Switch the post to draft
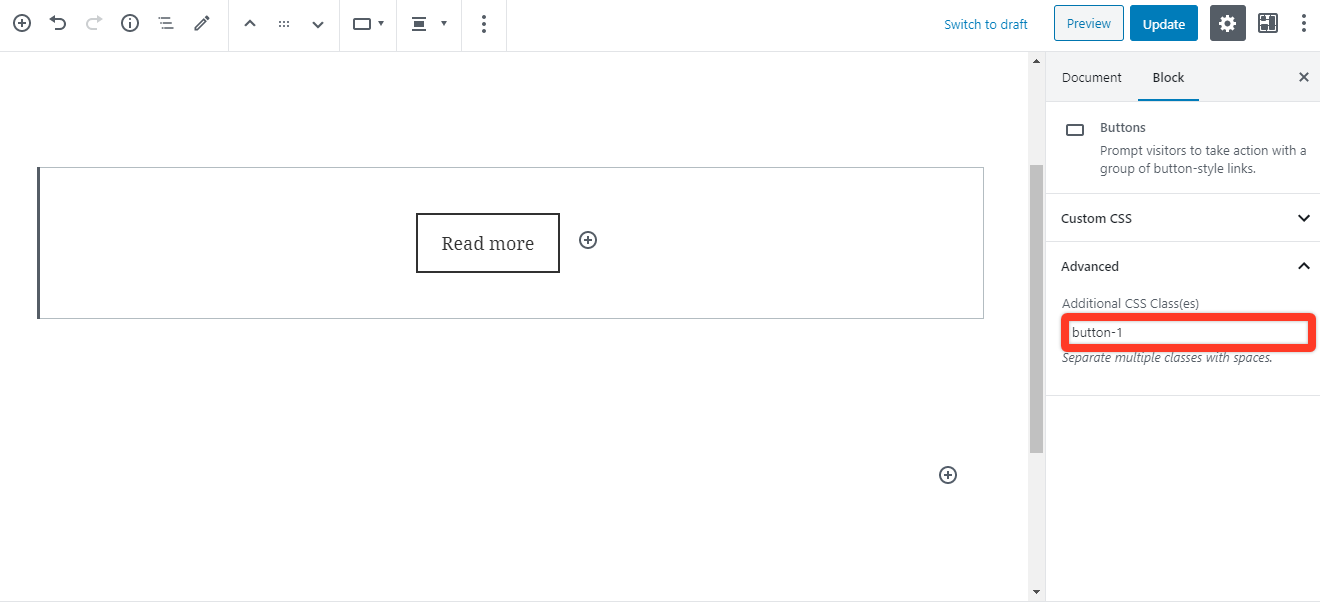The image size is (1320, 603). 986,24
